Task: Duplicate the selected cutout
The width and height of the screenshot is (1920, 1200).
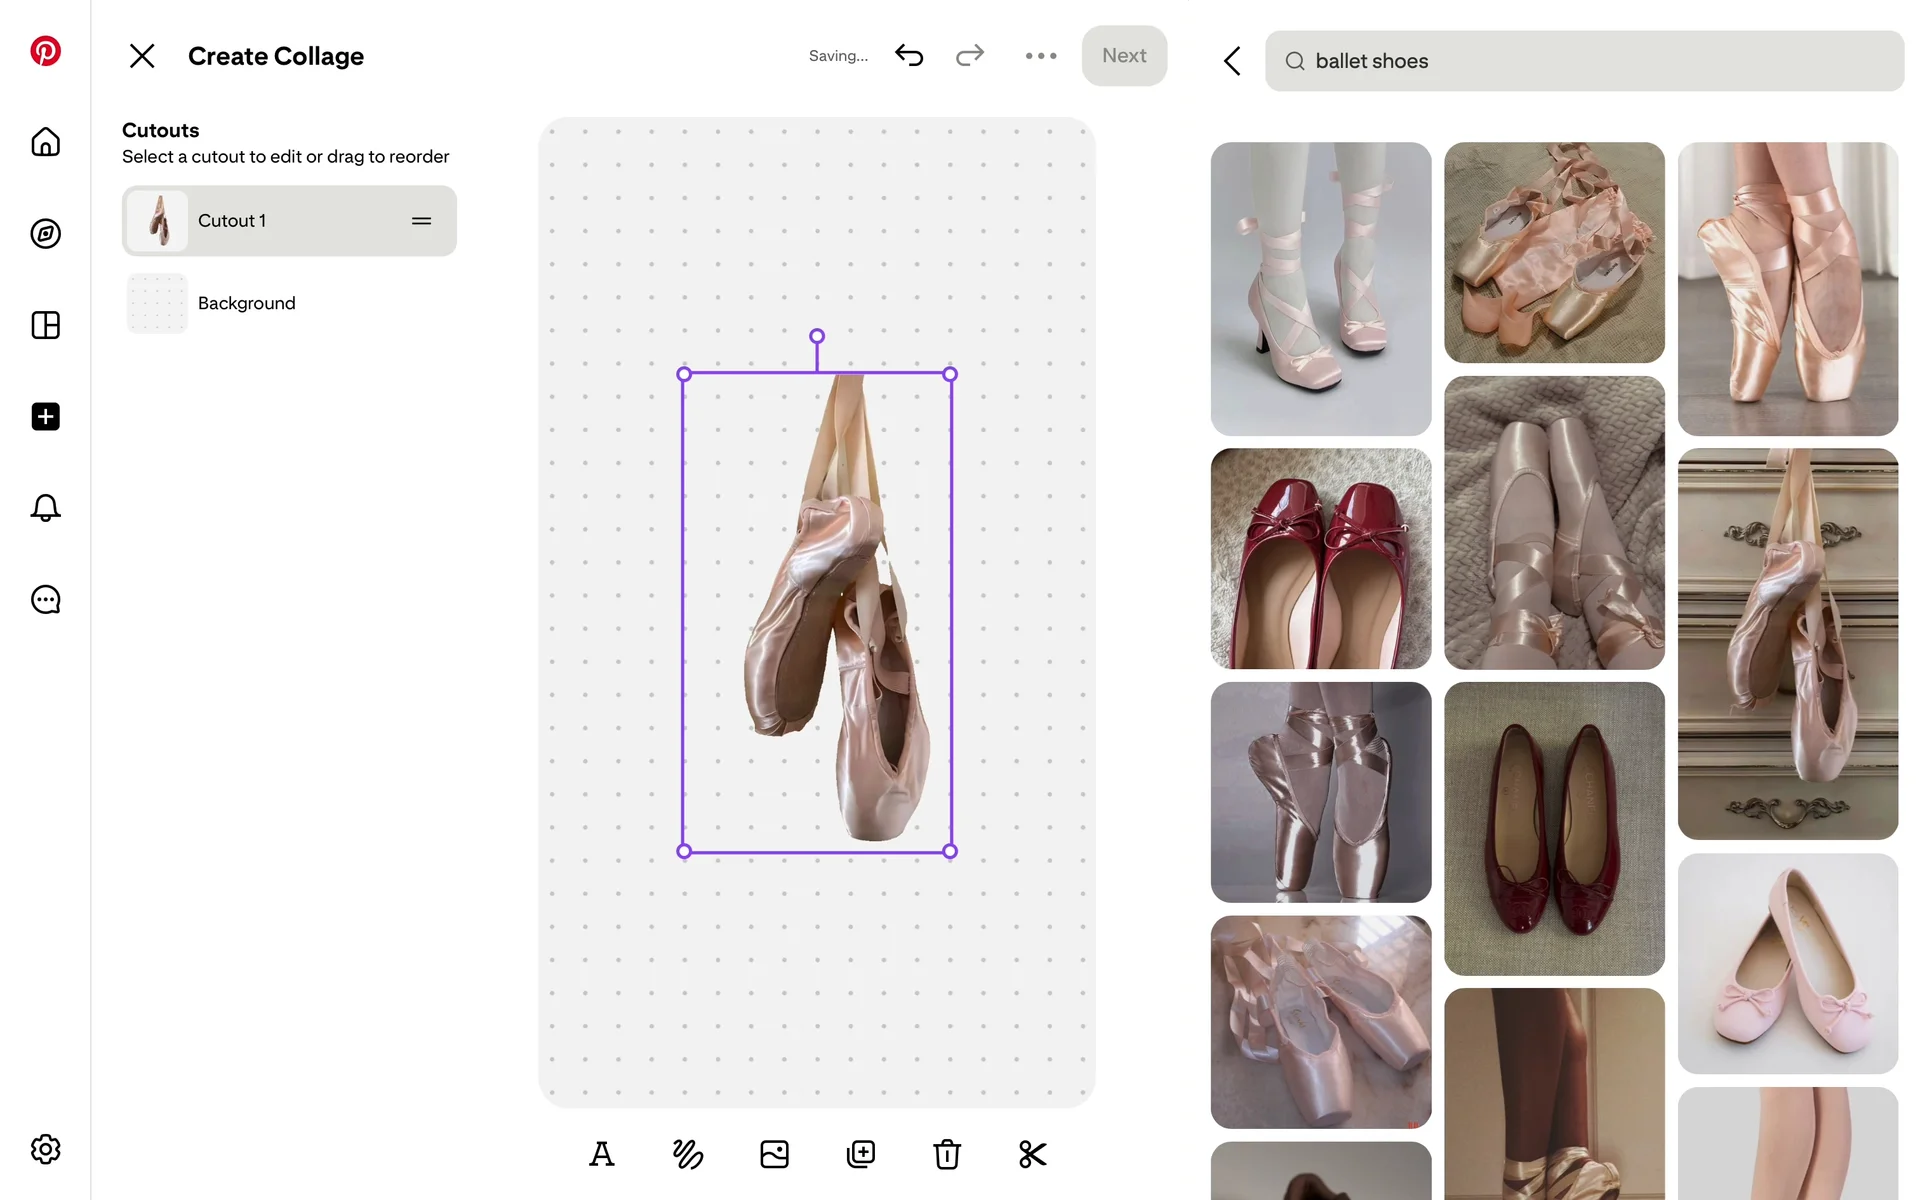Action: (x=860, y=1154)
